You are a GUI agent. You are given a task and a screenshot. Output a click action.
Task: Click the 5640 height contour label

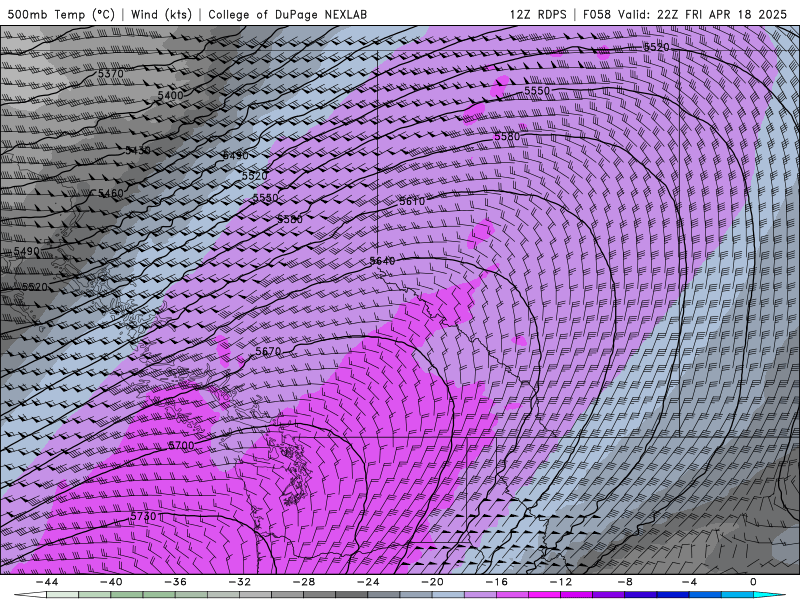pyautogui.click(x=382, y=261)
